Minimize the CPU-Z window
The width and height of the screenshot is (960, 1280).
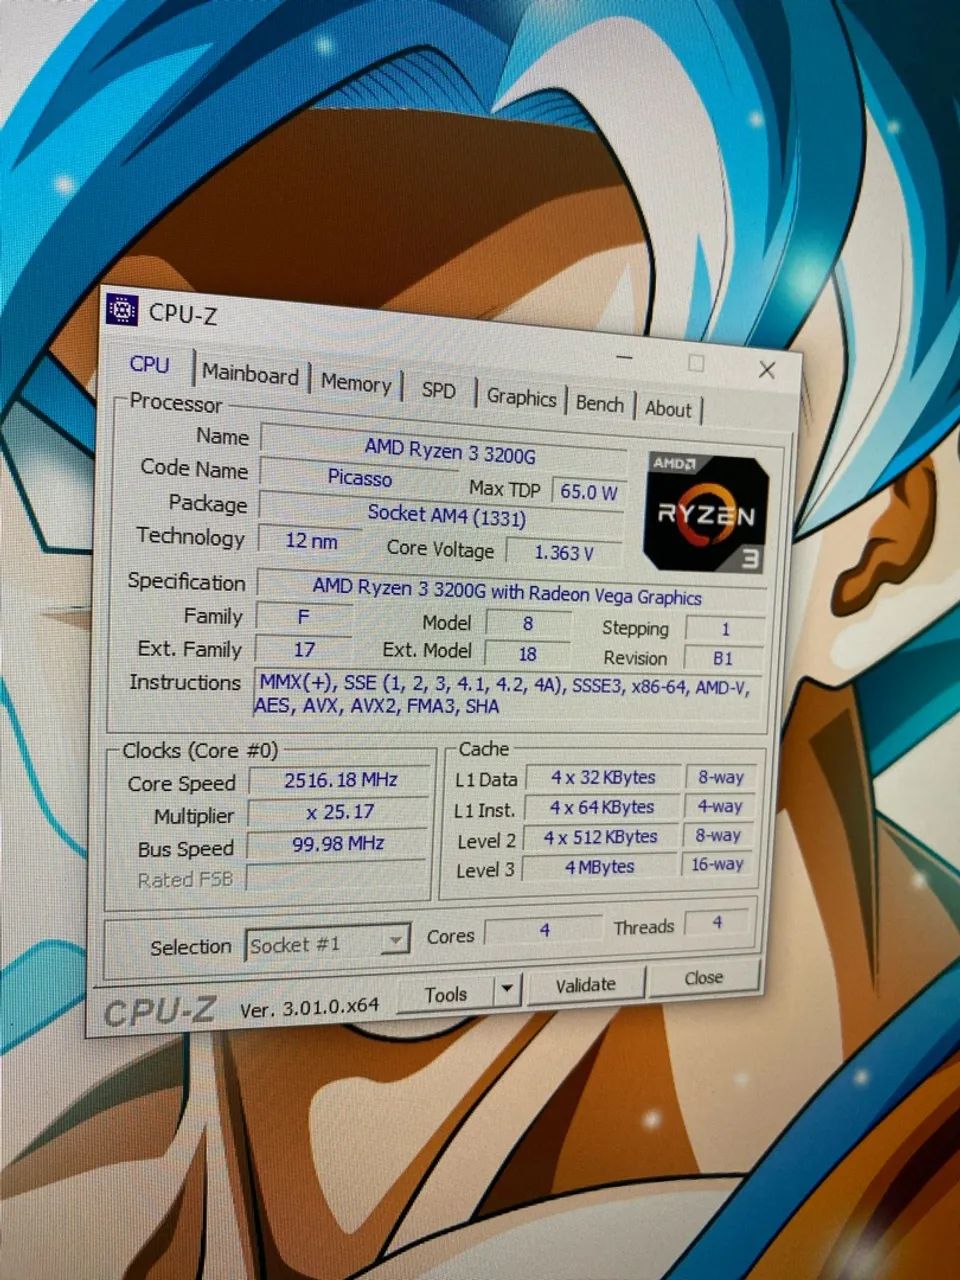click(625, 357)
